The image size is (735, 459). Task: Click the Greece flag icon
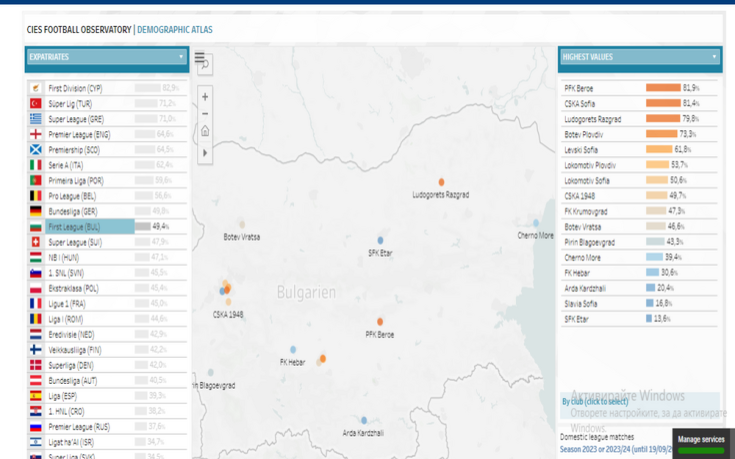coord(36,119)
